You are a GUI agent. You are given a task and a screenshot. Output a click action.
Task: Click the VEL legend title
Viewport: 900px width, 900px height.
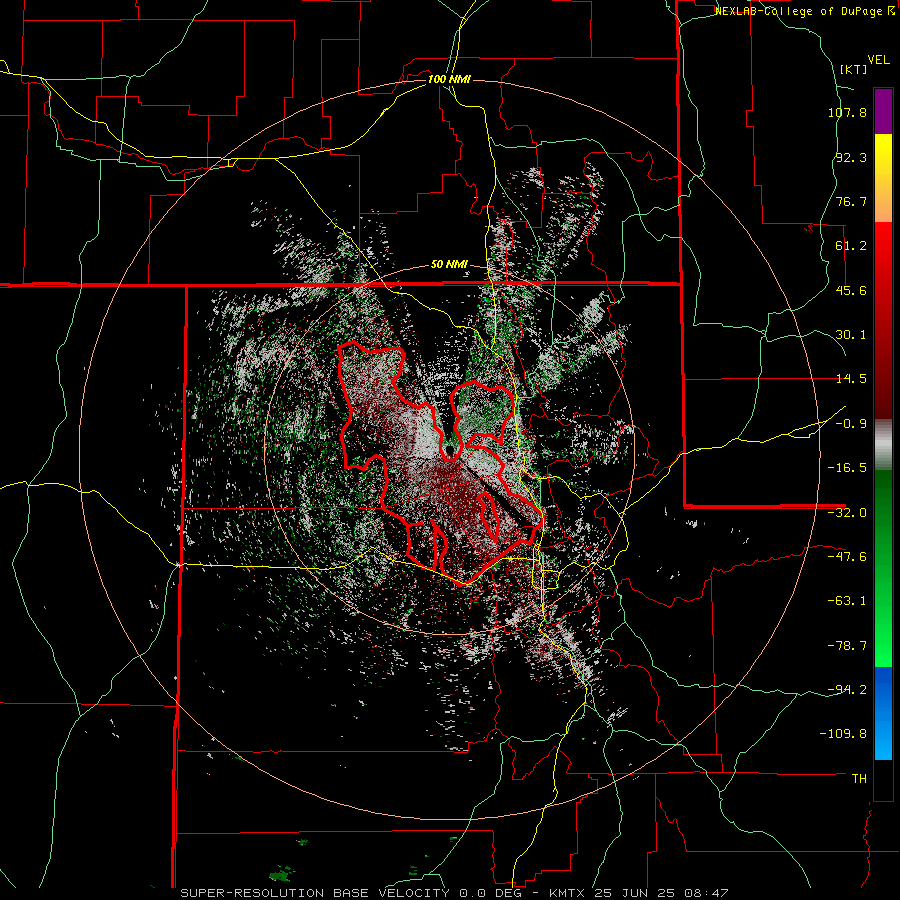tap(878, 60)
